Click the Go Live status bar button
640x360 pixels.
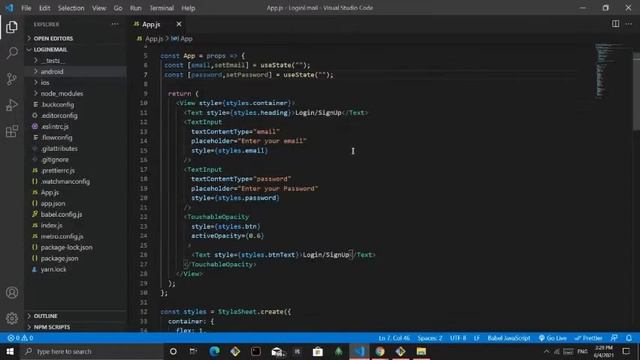(x=553, y=338)
